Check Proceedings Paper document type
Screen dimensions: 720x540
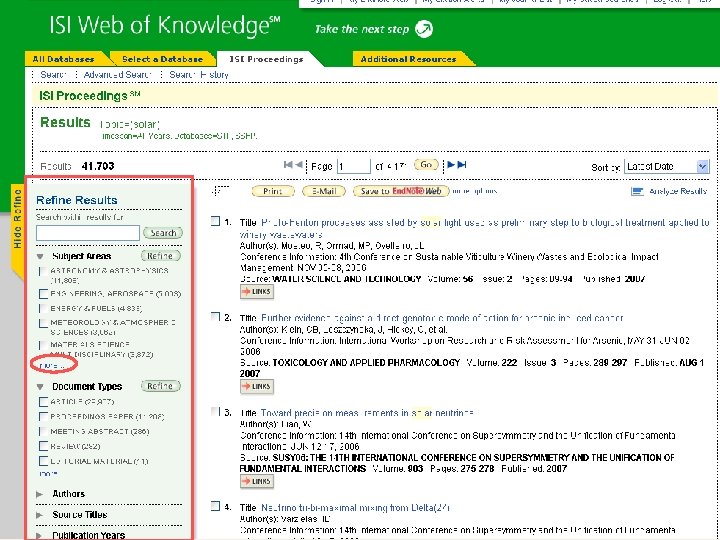point(43,416)
